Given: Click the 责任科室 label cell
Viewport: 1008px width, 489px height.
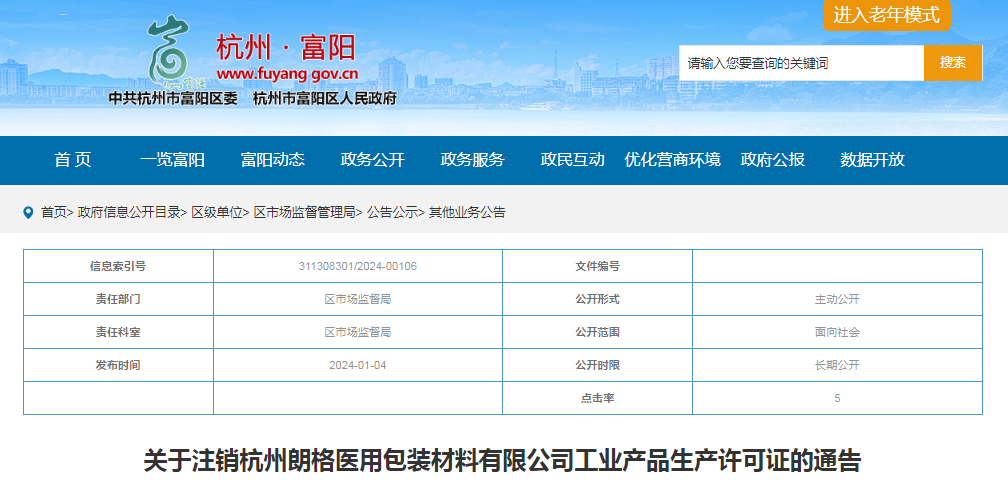Looking at the screenshot, I should [118, 332].
